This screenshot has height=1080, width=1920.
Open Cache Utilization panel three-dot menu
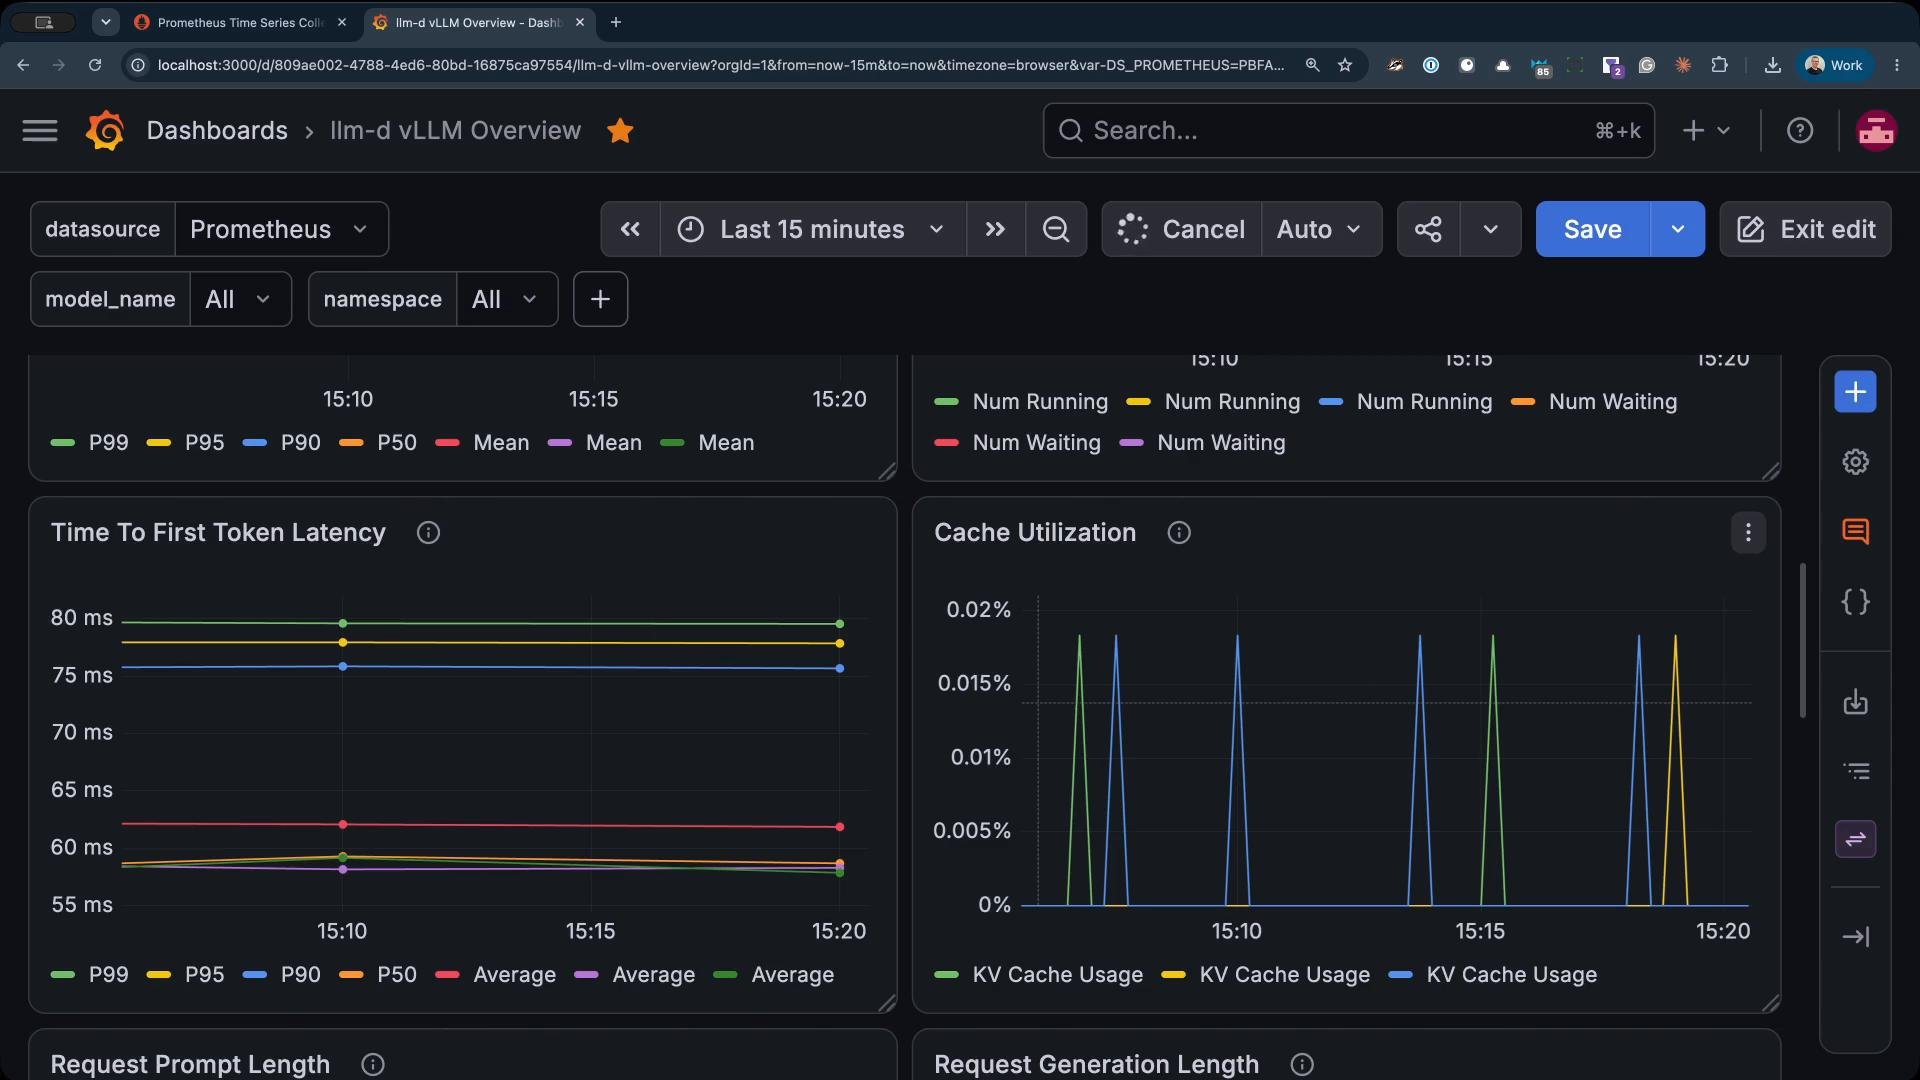(x=1748, y=533)
